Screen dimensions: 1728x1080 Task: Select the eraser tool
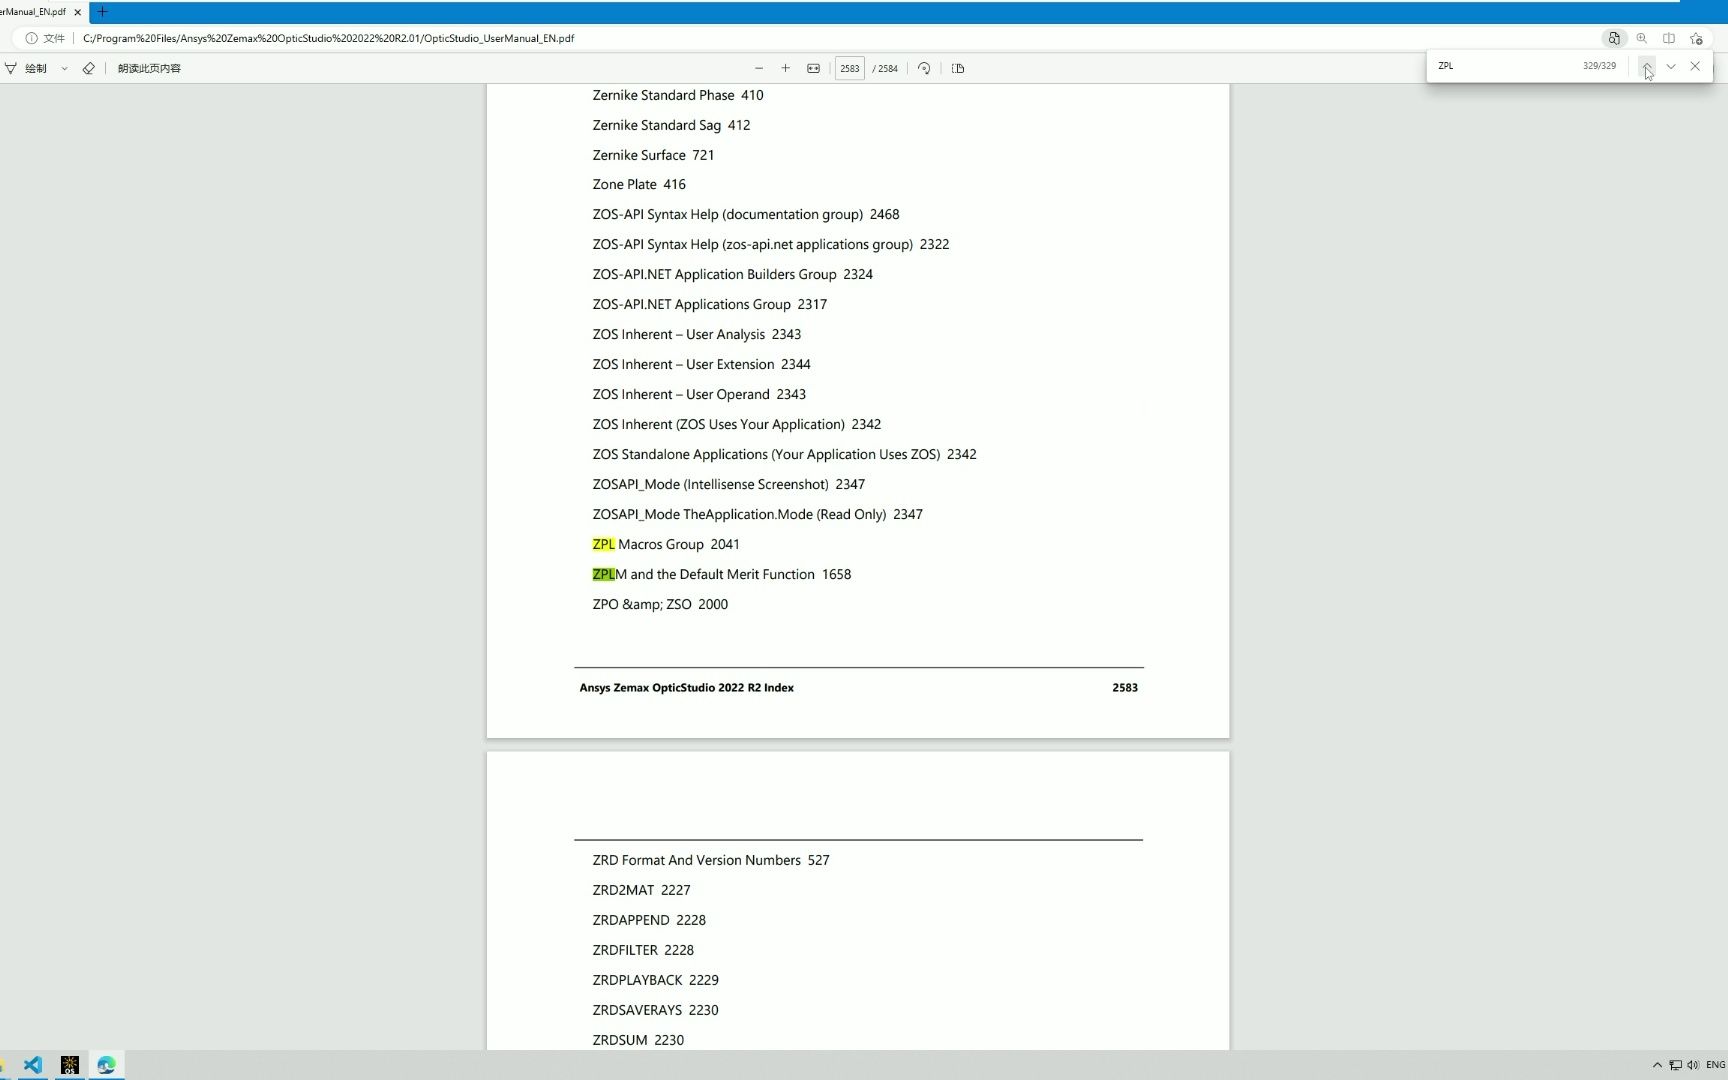(88, 68)
